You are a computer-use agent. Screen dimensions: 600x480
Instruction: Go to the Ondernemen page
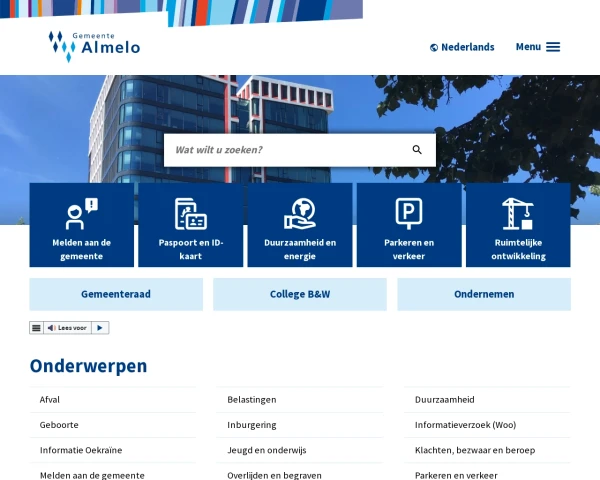click(484, 294)
